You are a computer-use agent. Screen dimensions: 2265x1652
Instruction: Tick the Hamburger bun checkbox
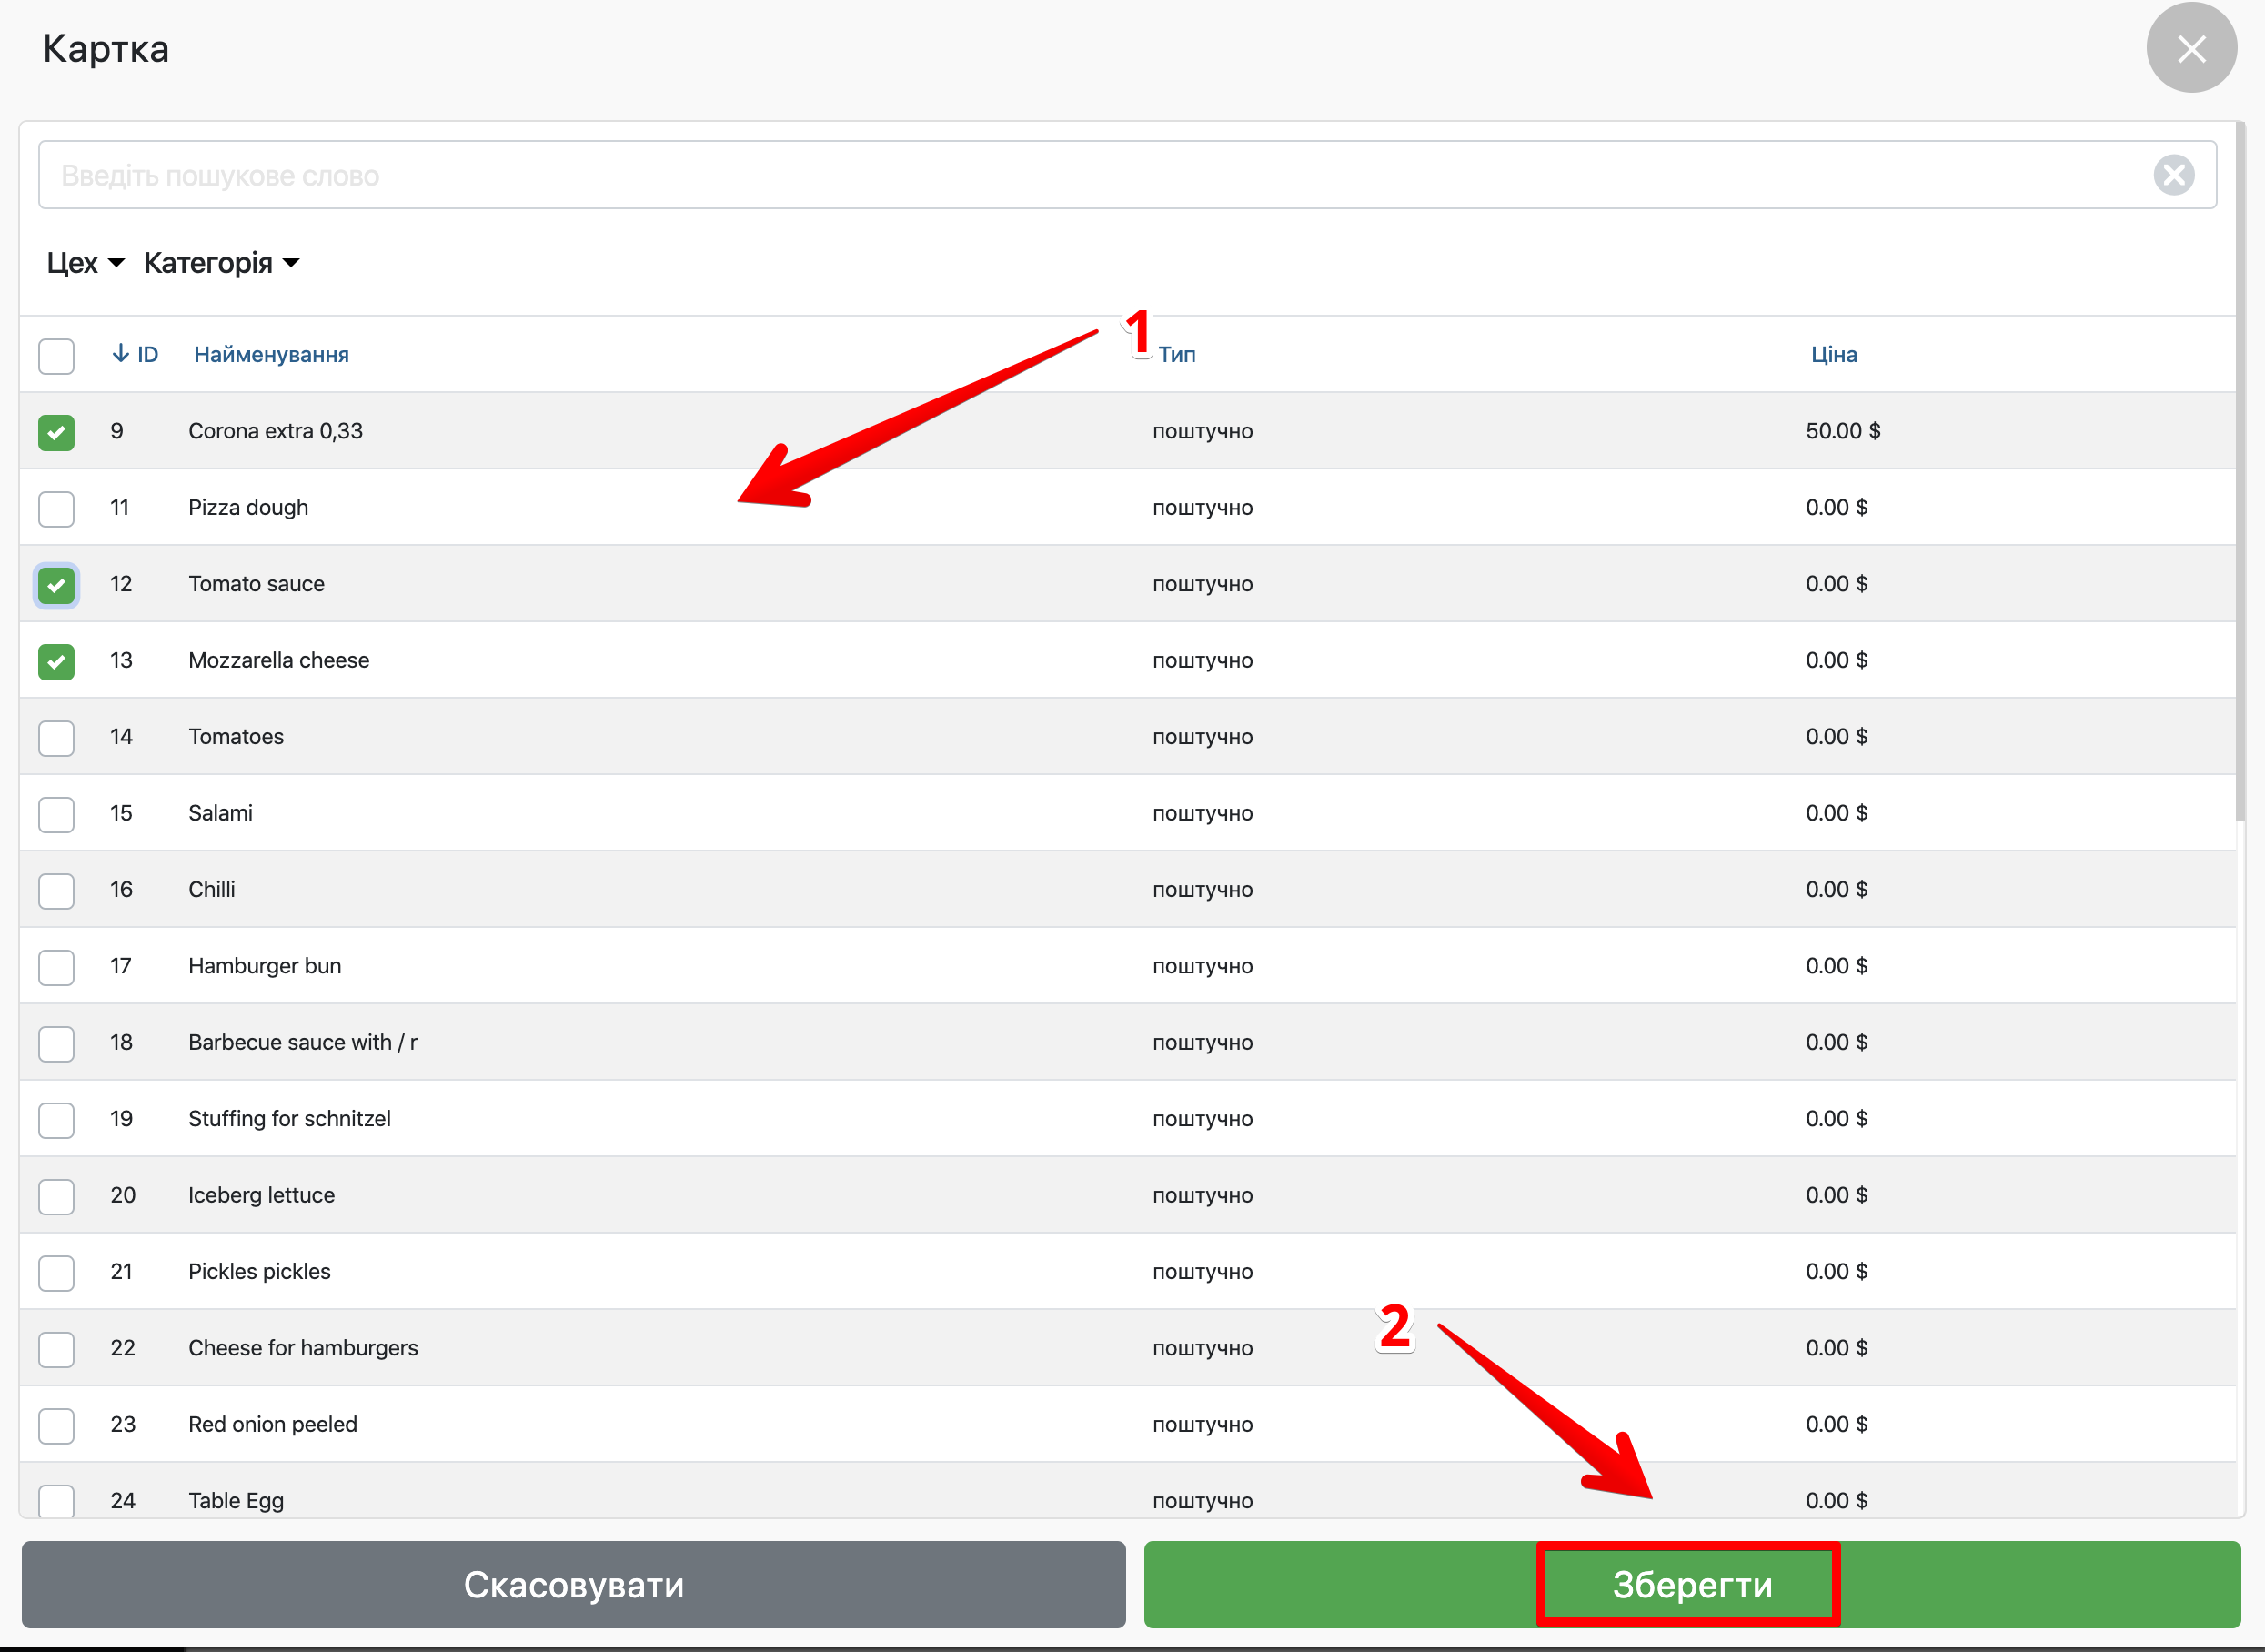[x=56, y=967]
